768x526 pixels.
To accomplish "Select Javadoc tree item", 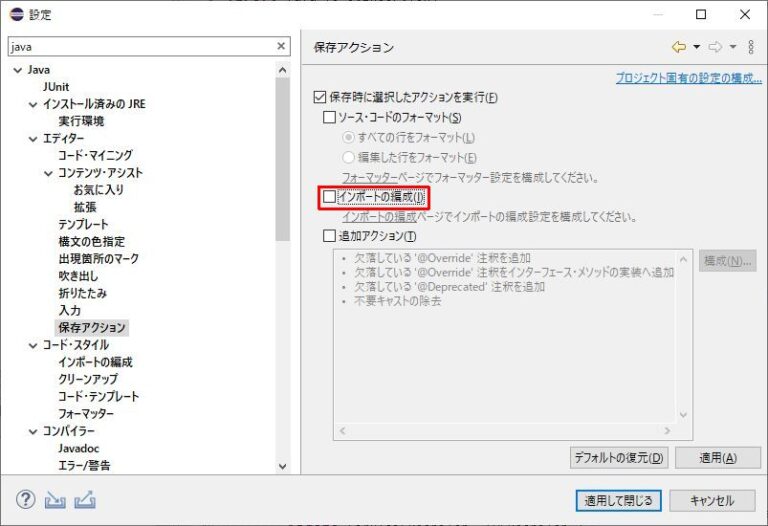I will 79,448.
